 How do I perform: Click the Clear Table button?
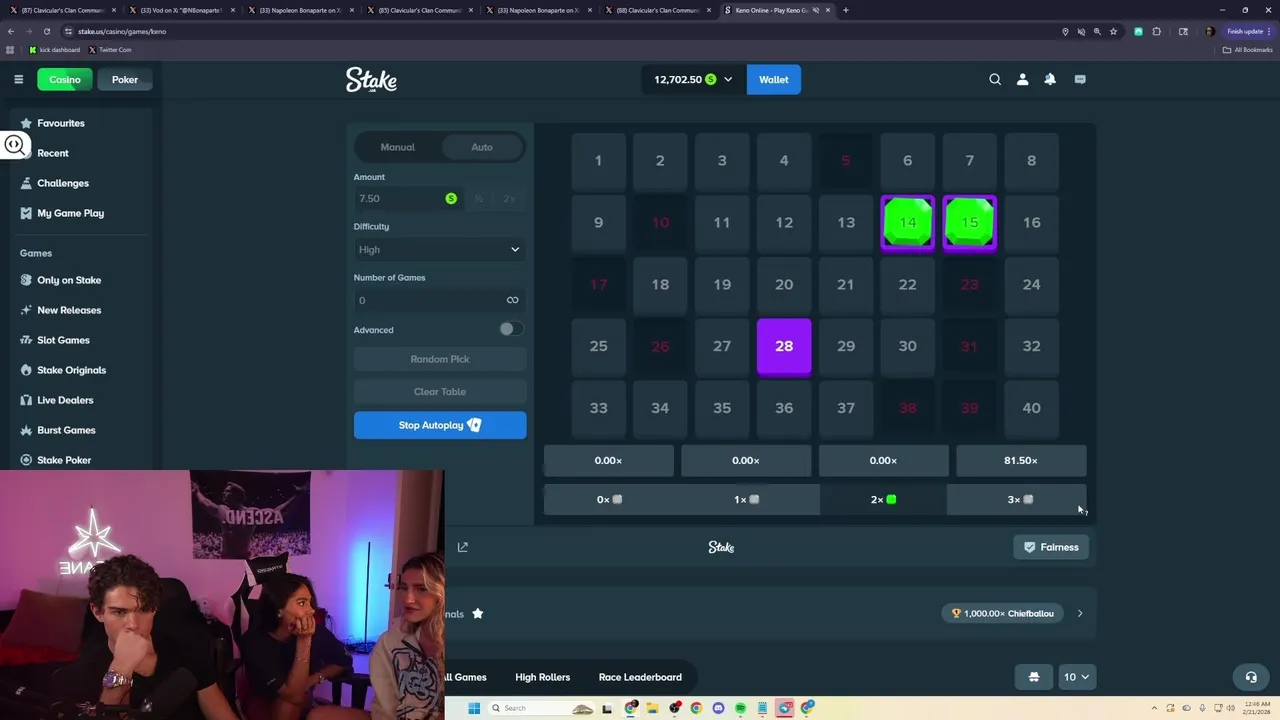pos(440,392)
